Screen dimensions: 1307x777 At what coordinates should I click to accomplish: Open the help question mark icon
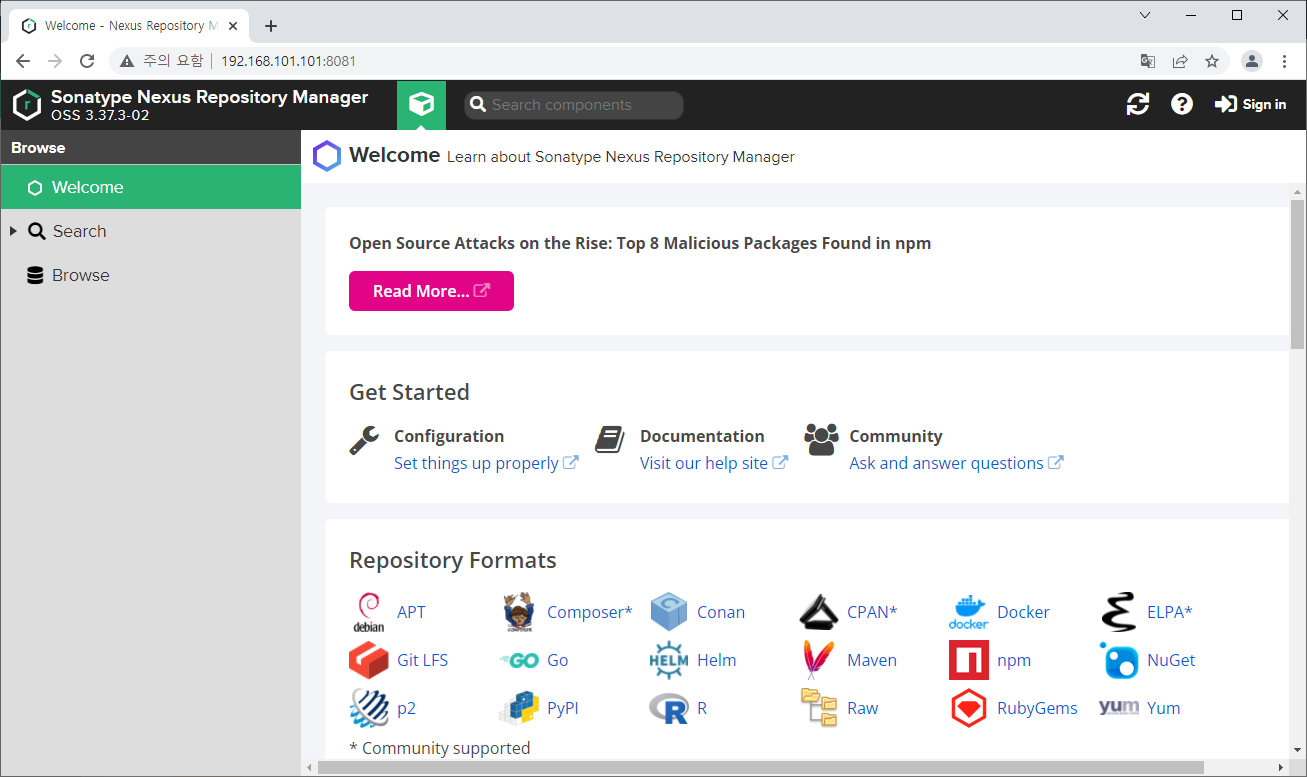coord(1182,104)
